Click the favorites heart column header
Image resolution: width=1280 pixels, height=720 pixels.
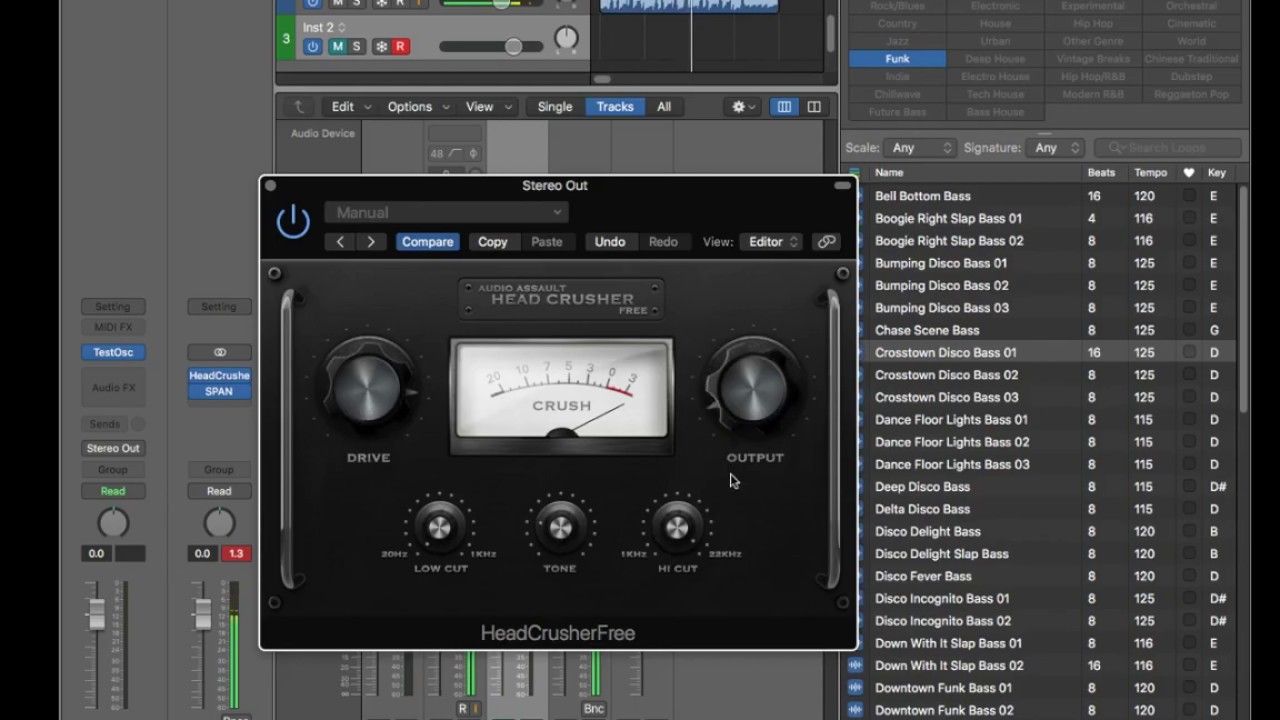pos(1189,173)
